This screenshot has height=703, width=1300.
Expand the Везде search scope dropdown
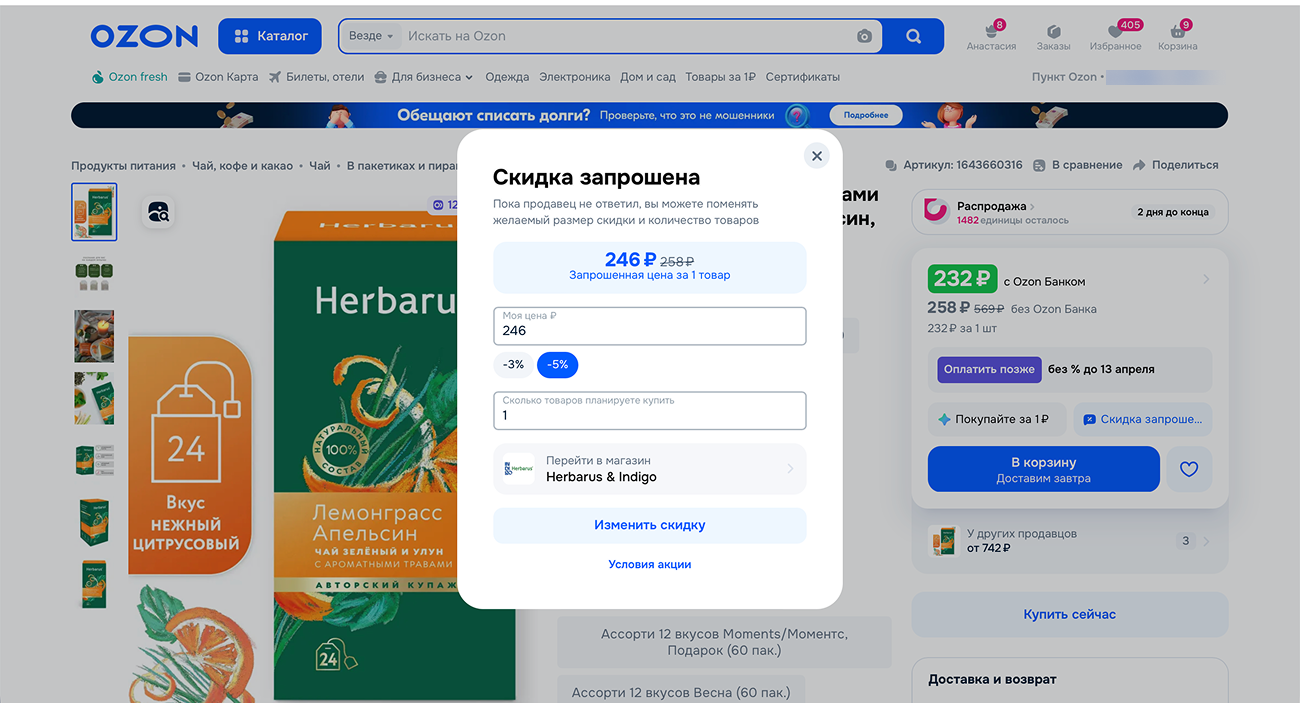click(370, 36)
